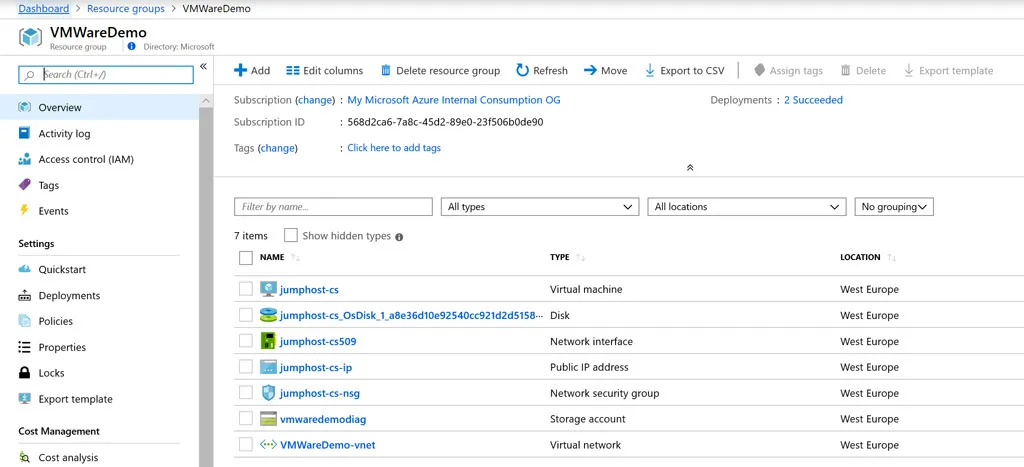
Task: Click the vmwaredemodiag storage account icon
Action: (x=268, y=419)
